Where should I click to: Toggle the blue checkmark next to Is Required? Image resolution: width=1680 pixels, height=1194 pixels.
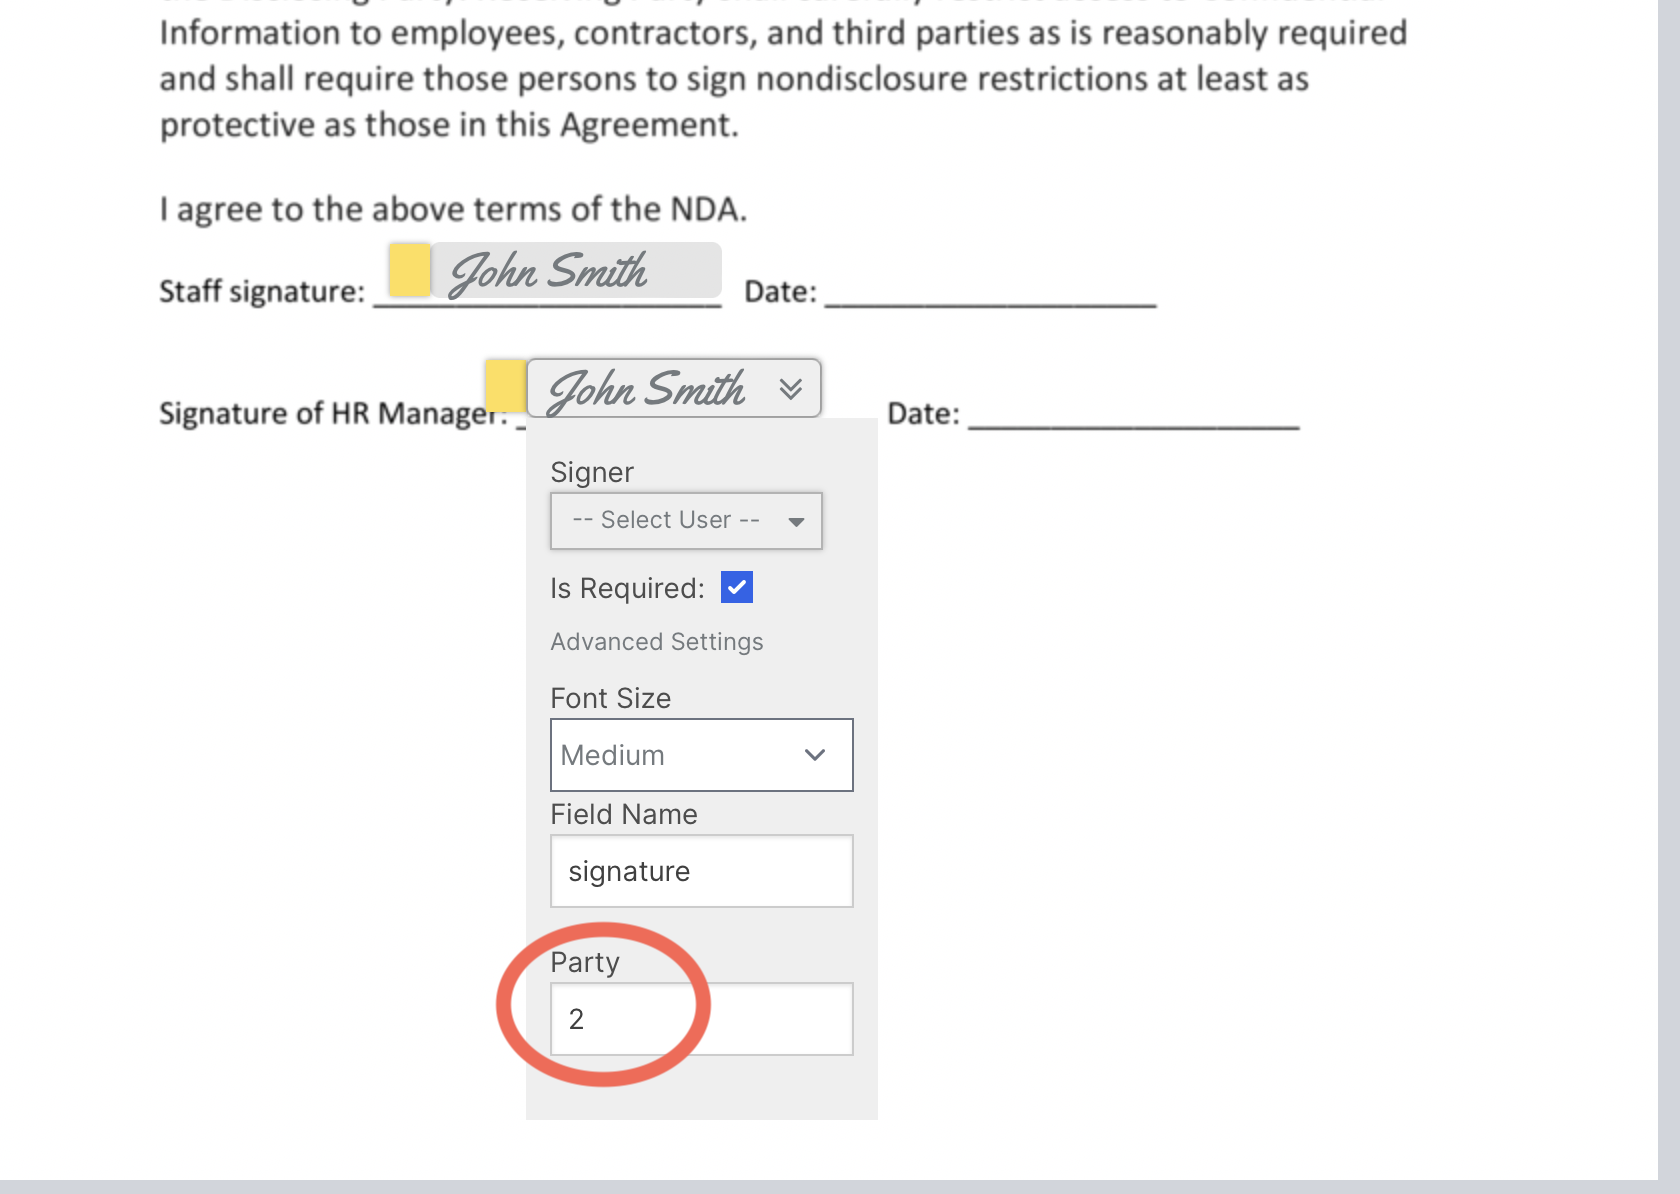pyautogui.click(x=737, y=587)
